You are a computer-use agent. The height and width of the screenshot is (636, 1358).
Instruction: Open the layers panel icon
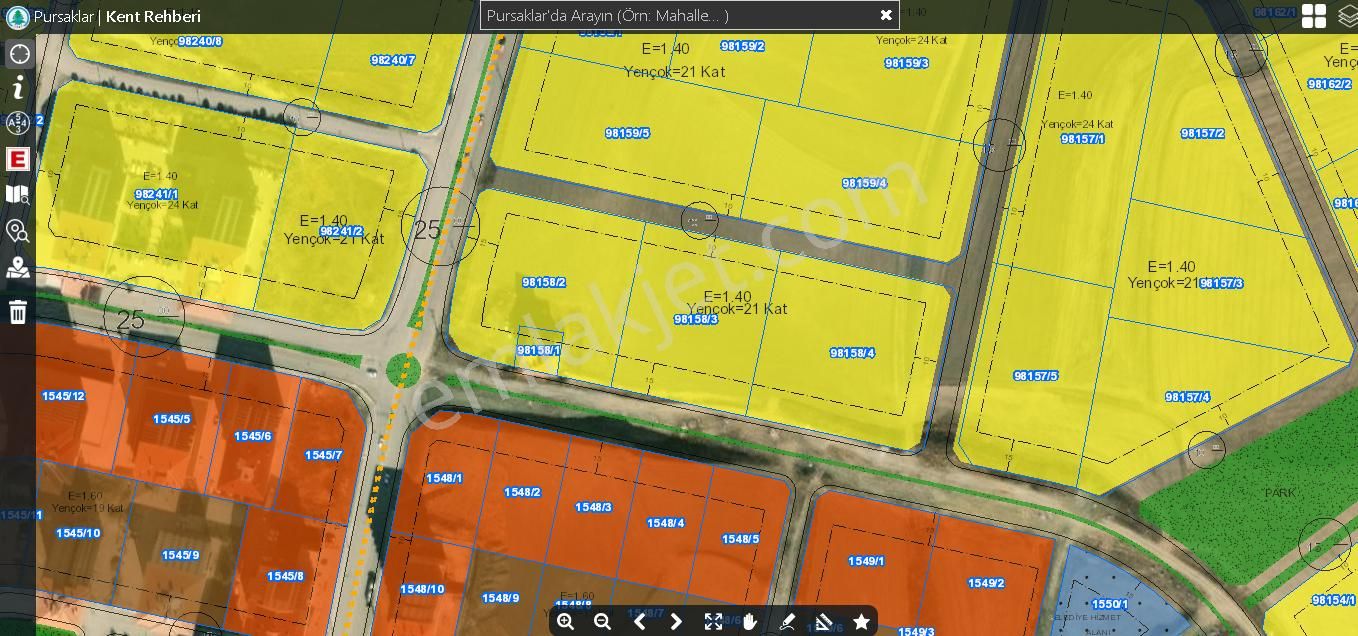[1347, 16]
